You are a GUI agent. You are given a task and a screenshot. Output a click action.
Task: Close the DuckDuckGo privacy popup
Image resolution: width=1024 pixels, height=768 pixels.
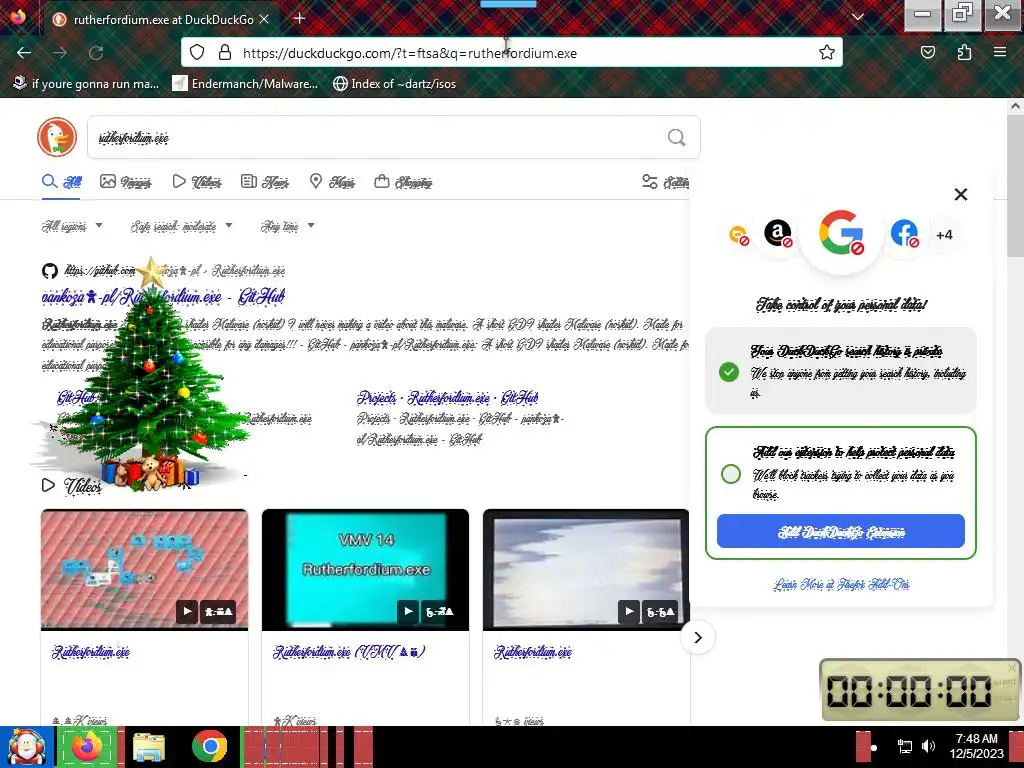pyautogui.click(x=961, y=195)
